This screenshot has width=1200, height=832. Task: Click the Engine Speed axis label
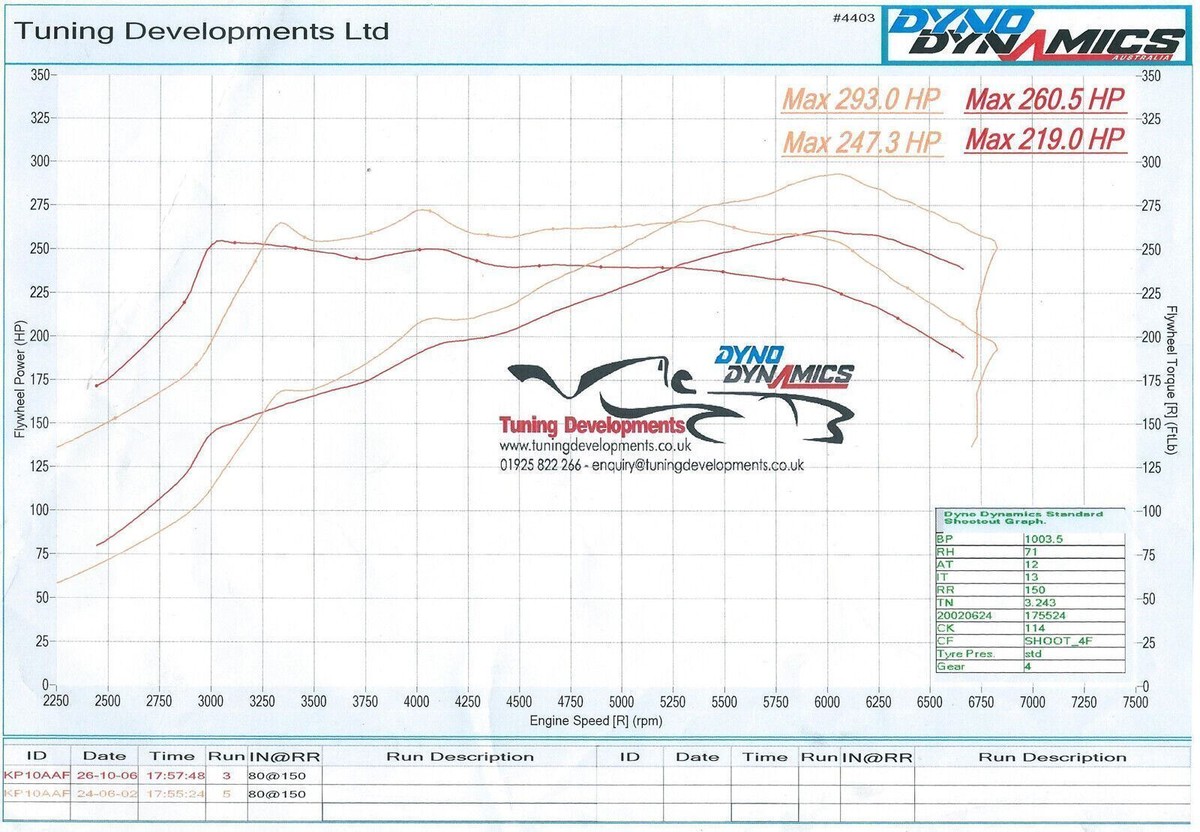pos(598,720)
